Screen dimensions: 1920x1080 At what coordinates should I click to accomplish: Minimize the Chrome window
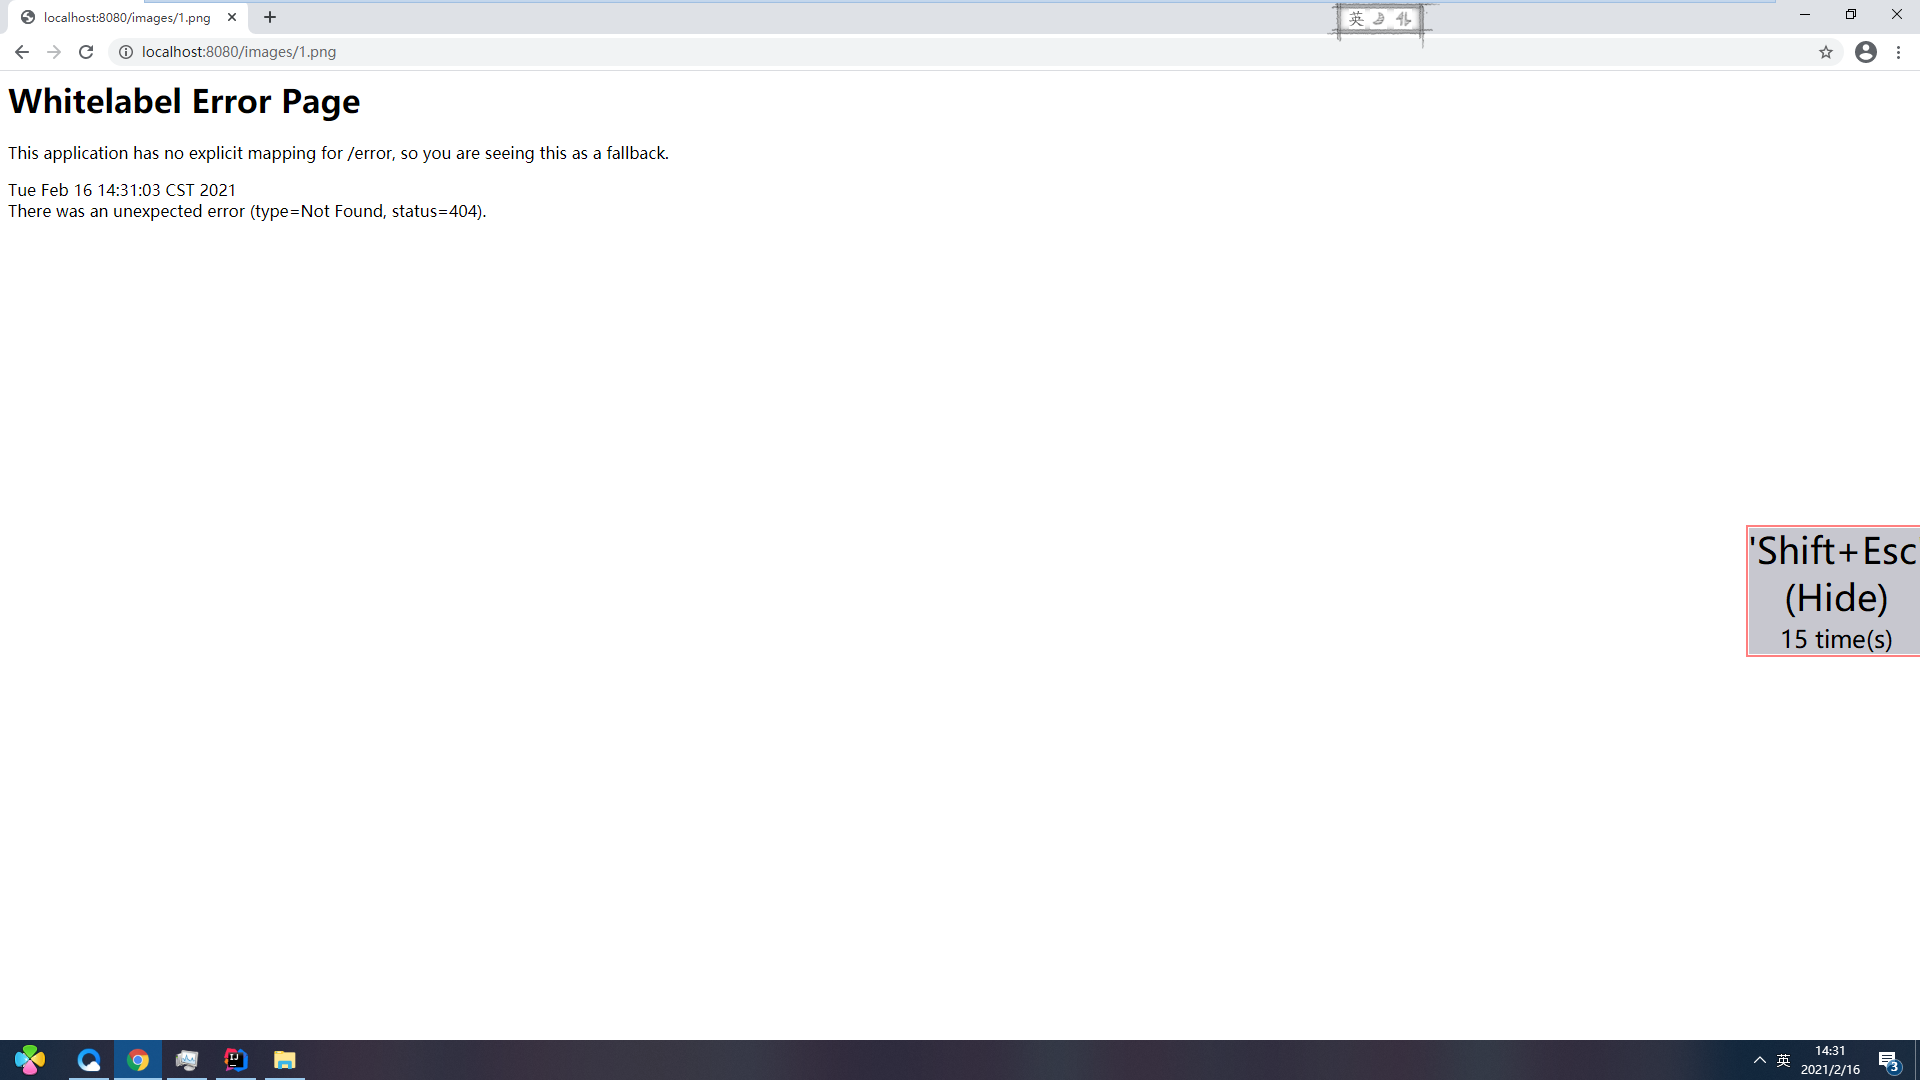point(1805,14)
